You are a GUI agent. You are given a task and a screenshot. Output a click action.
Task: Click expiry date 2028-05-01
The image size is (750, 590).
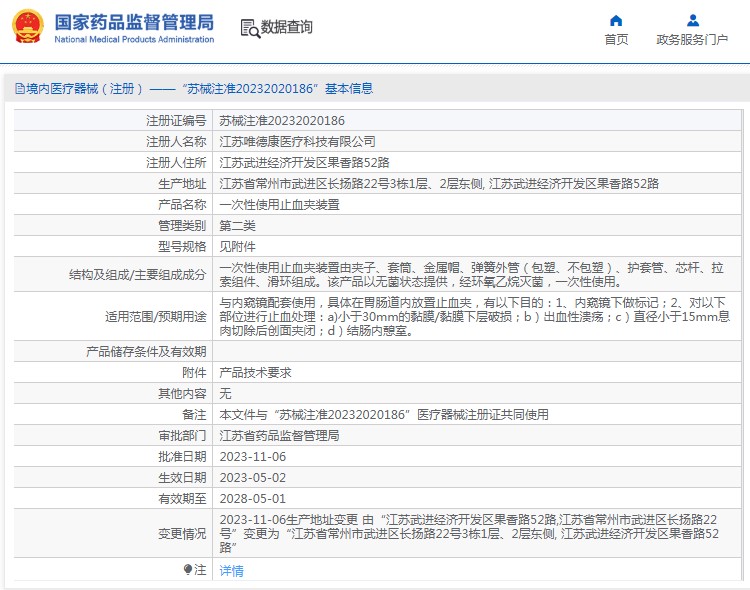[x=253, y=499]
